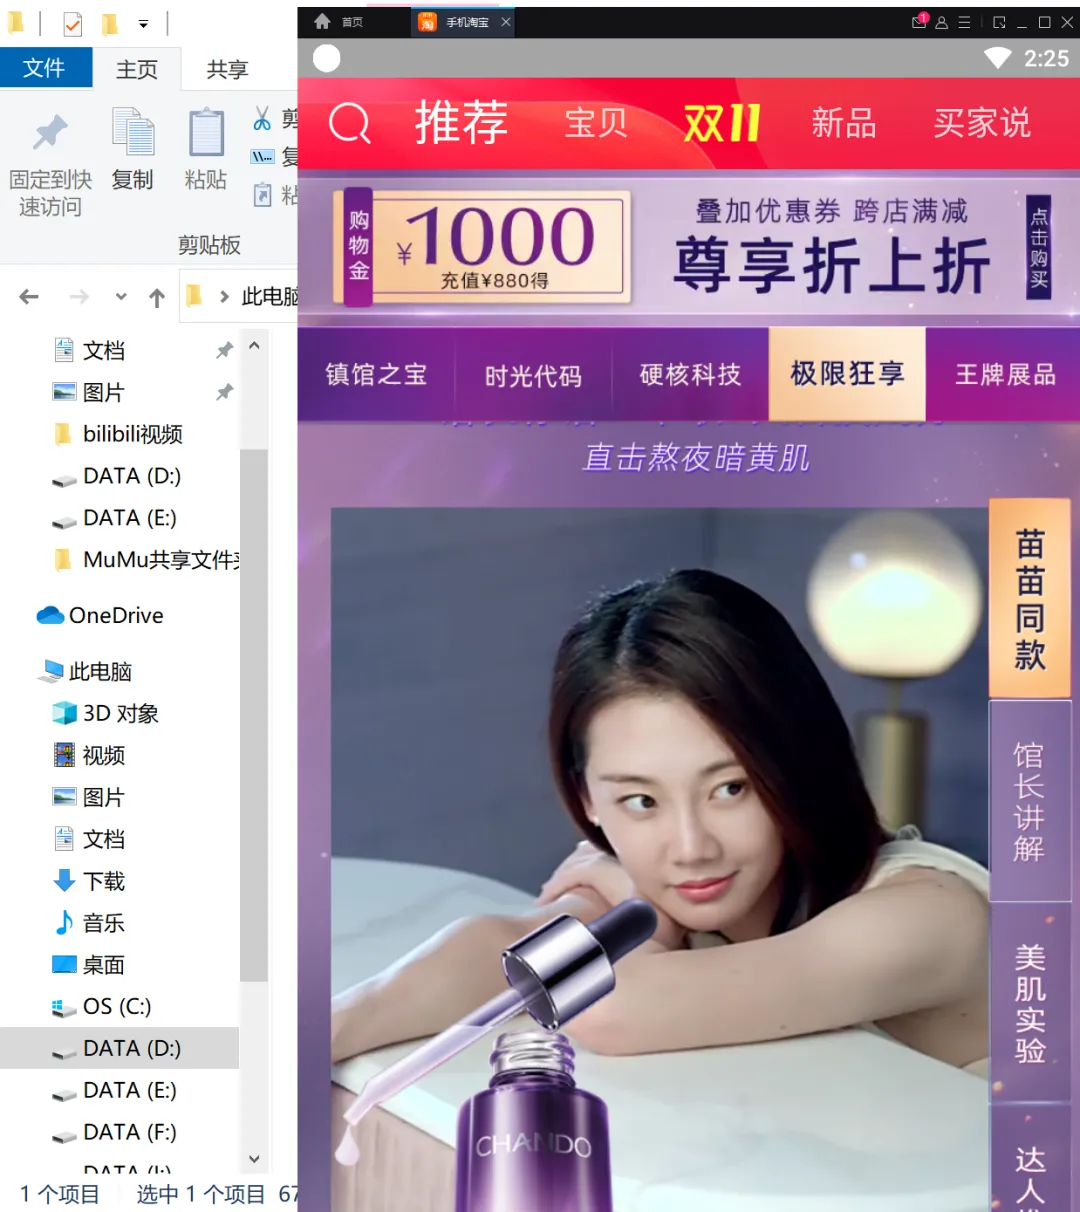This screenshot has width=1080, height=1212.
Task: Select 此电脑 in navigation pane
Action: click(x=86, y=671)
